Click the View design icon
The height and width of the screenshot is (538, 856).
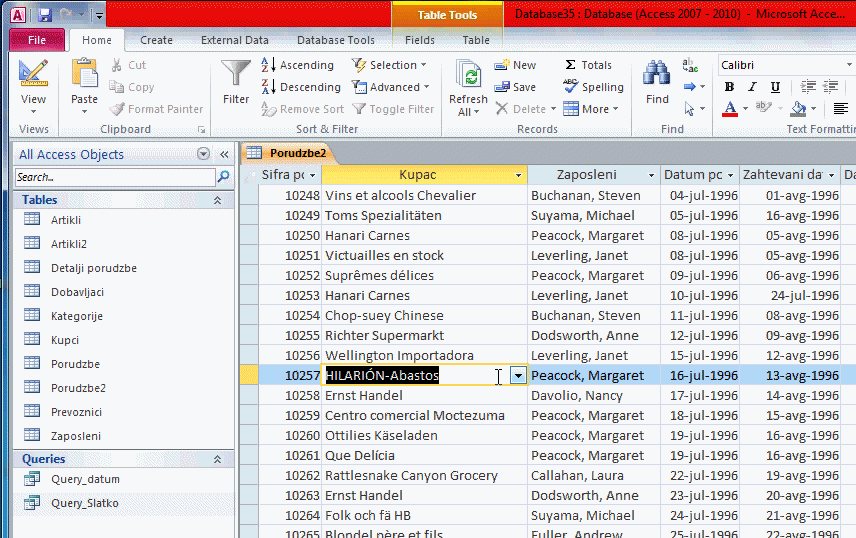point(33,73)
